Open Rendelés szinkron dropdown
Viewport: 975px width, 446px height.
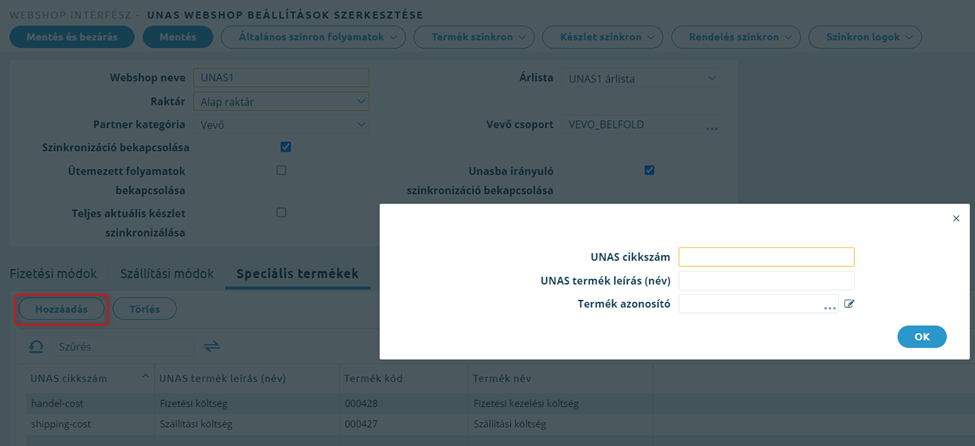736,37
